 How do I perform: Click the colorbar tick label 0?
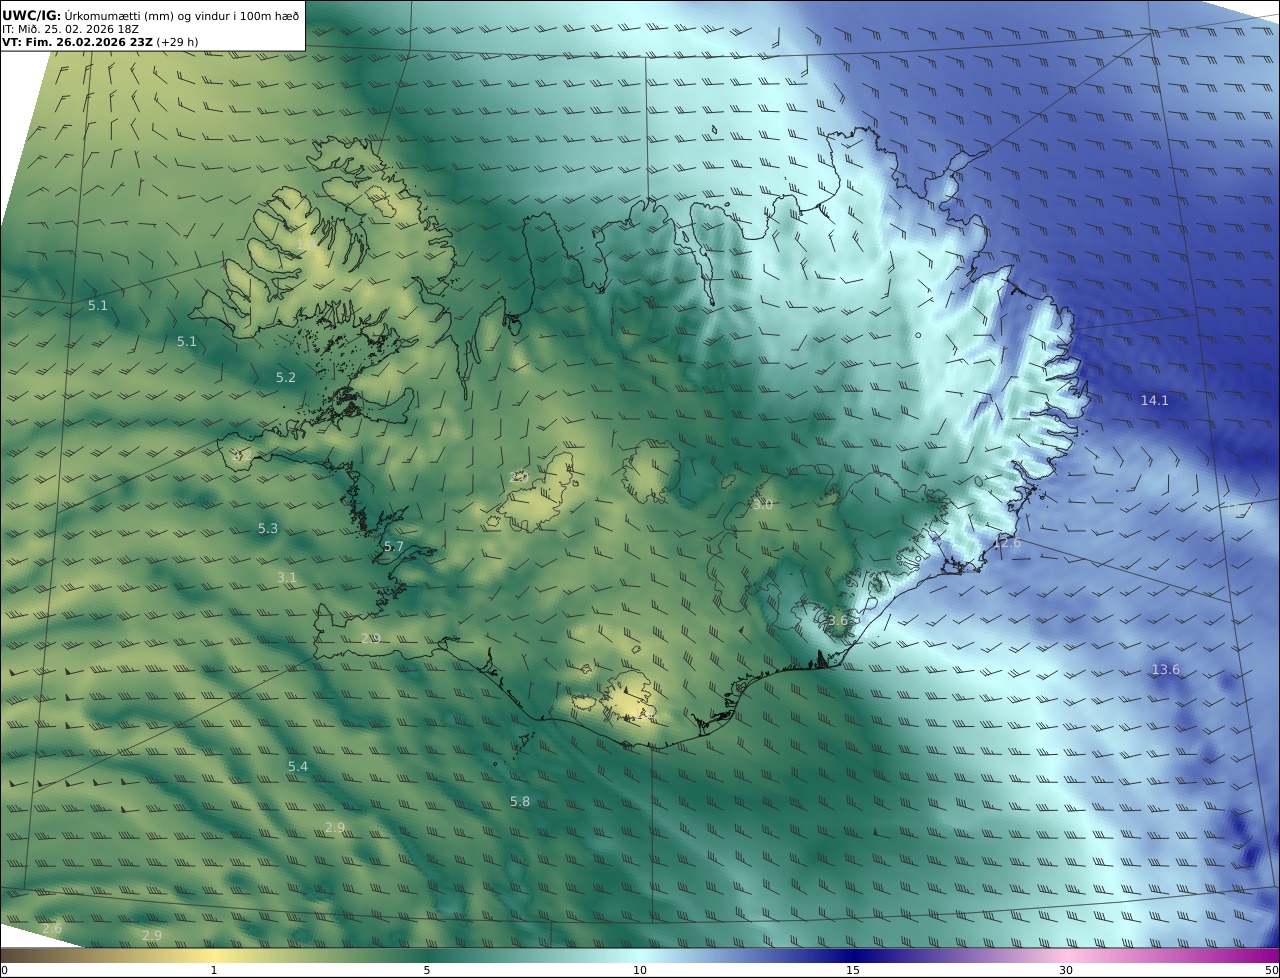point(4,970)
